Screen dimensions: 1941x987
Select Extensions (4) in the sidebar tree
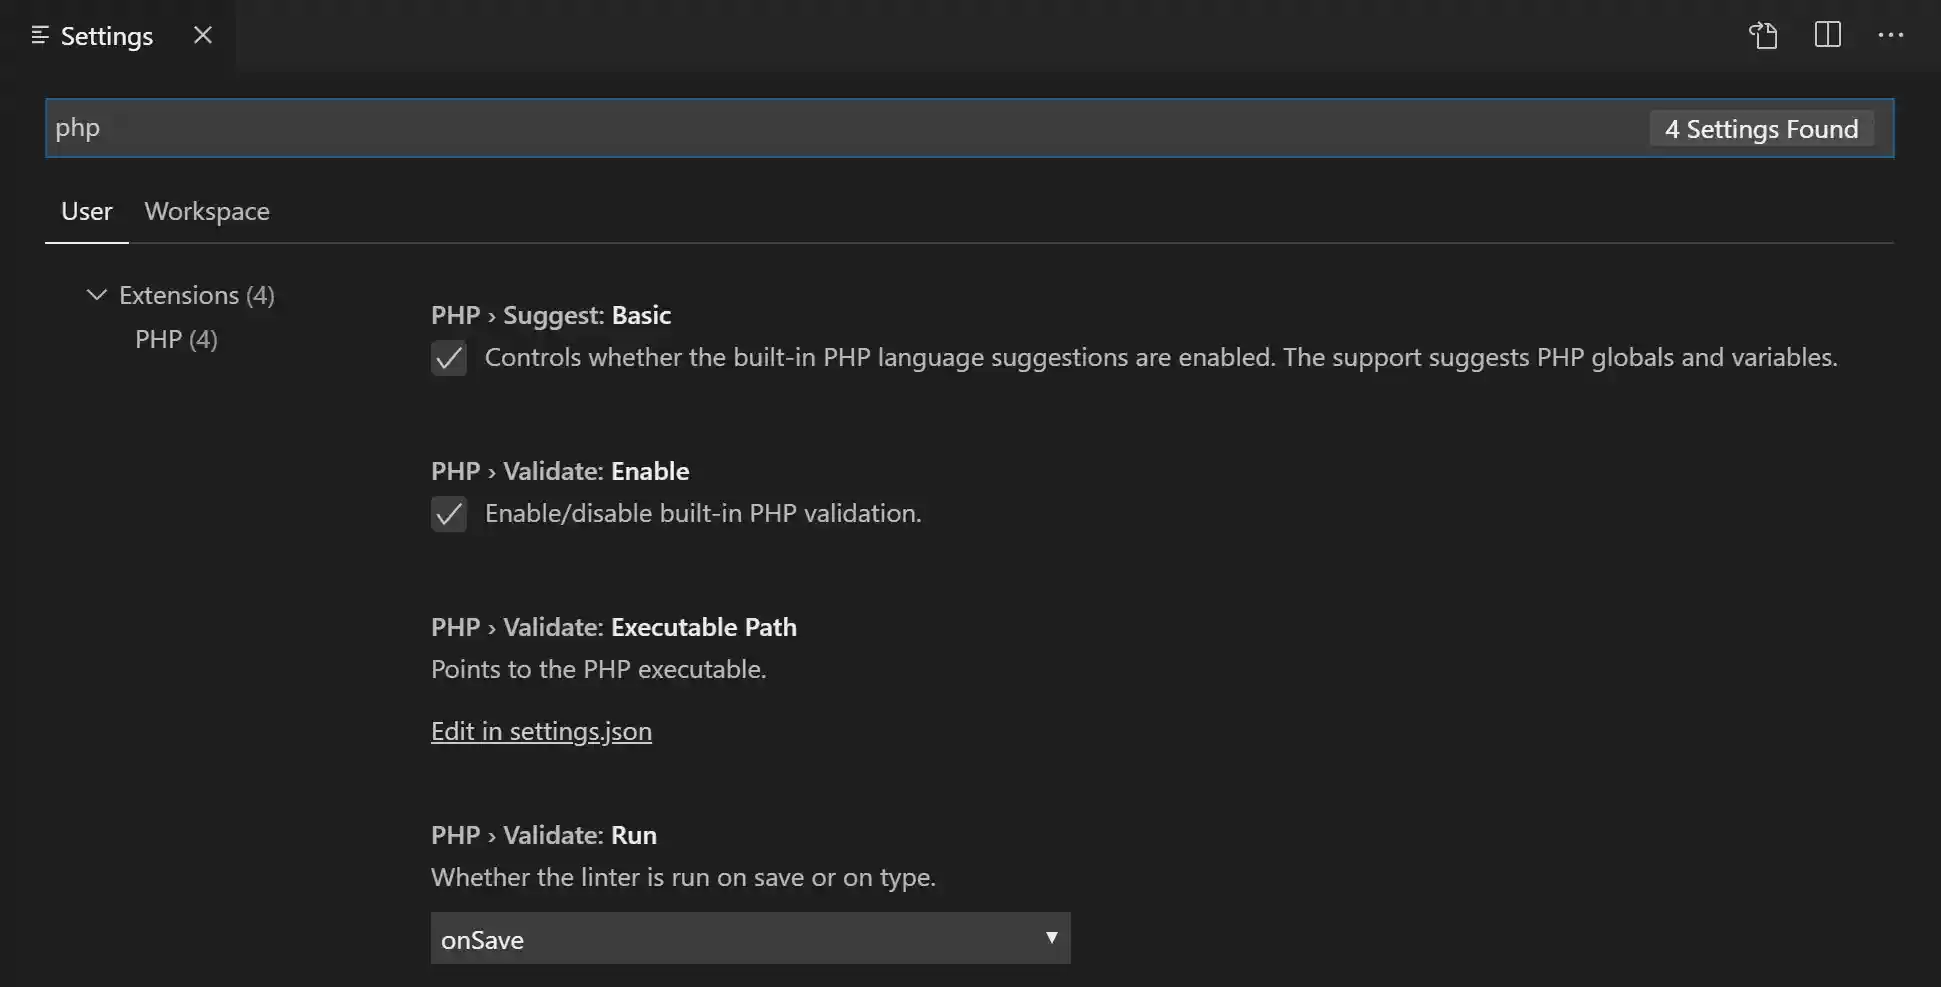196,294
